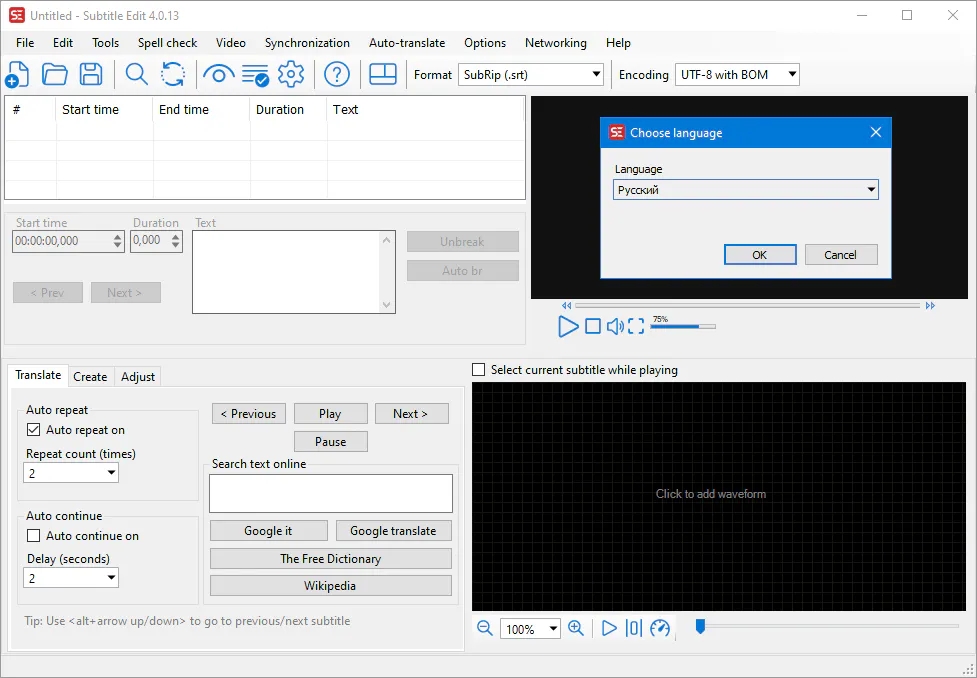This screenshot has width=977, height=678.
Task: Launch Spell check toolbar icon
Action: click(x=255, y=74)
